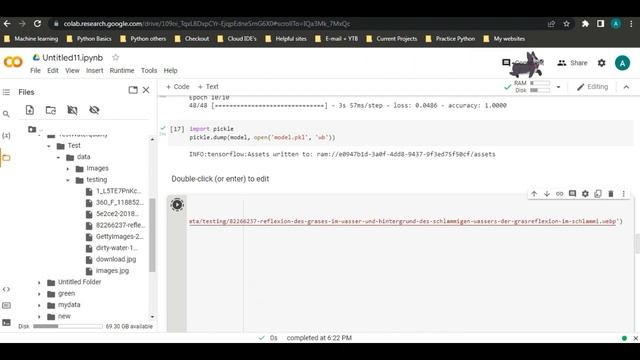Run the active code cell

pos(177,204)
